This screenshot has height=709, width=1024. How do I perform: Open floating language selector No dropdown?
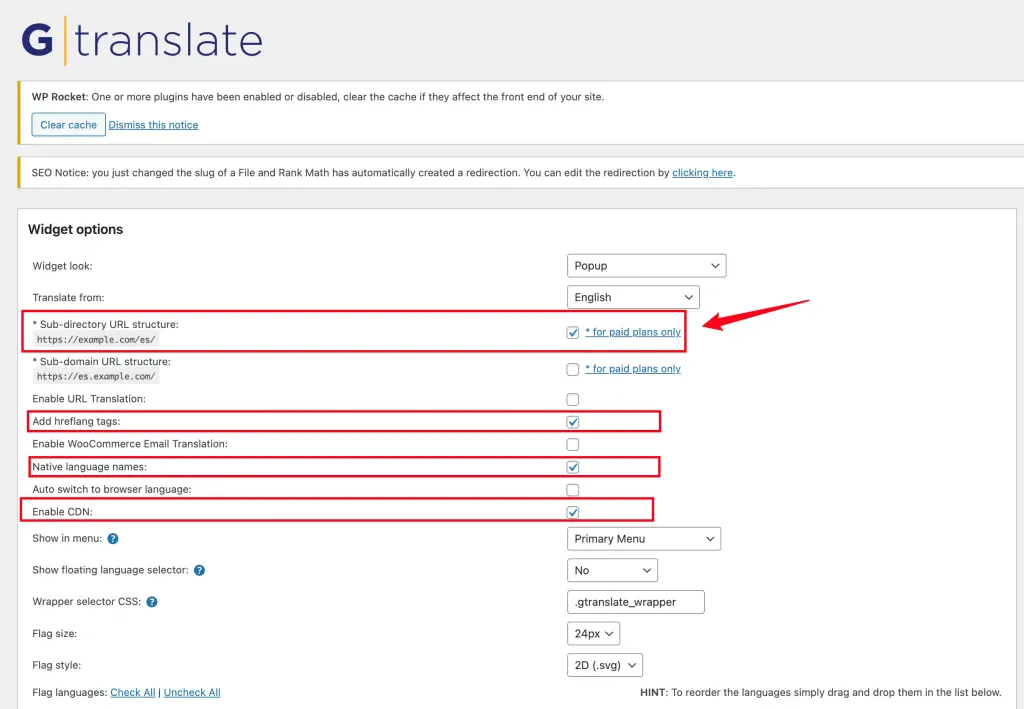pos(612,570)
